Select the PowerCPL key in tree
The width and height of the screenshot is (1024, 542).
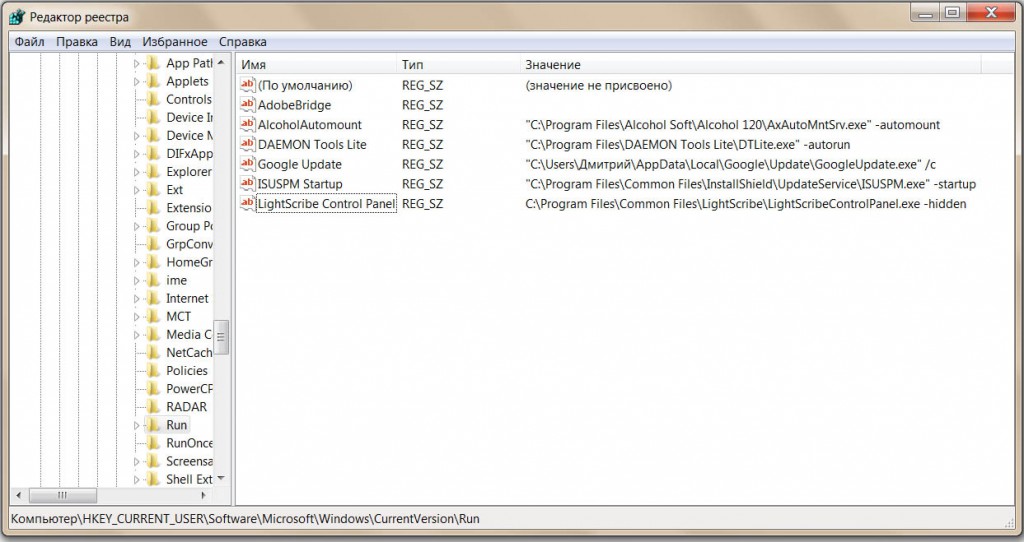[x=189, y=389]
